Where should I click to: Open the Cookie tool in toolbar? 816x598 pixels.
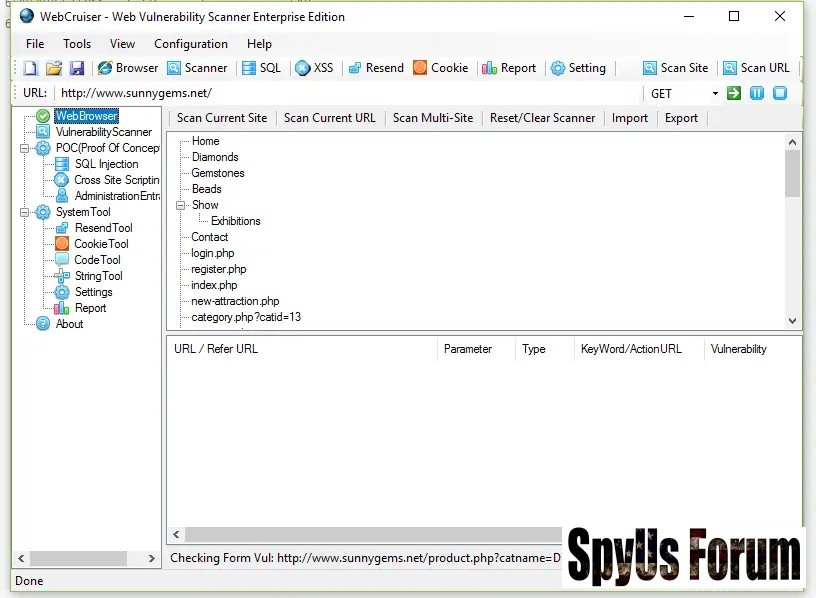click(440, 68)
